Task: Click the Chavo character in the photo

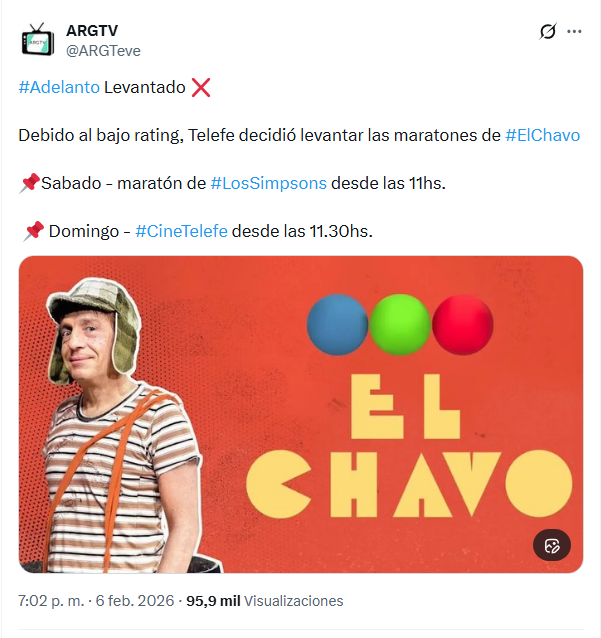Action: [x=122, y=425]
